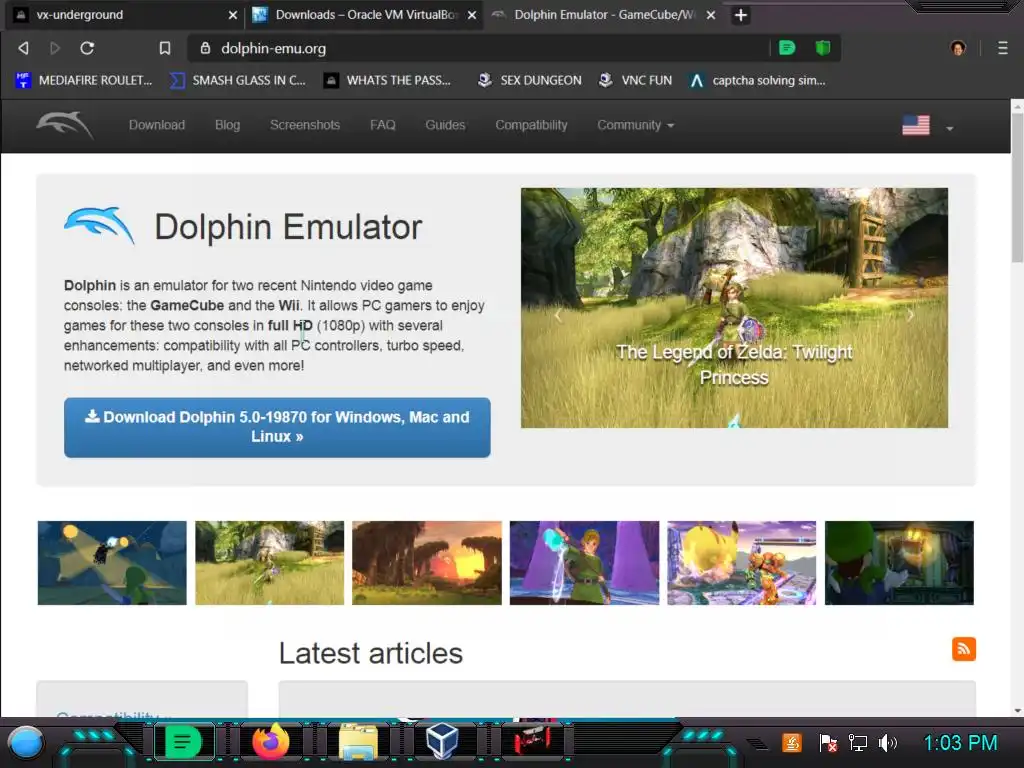Click Download Dolphin 5.0-19870 button
Viewport: 1024px width, 768px height.
(277, 427)
